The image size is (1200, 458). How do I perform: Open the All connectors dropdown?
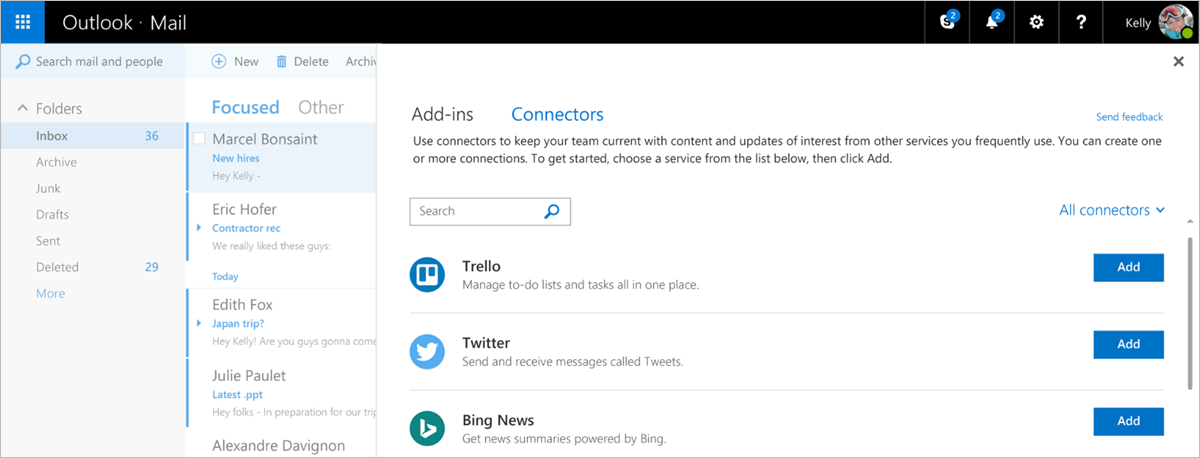pyautogui.click(x=1112, y=210)
